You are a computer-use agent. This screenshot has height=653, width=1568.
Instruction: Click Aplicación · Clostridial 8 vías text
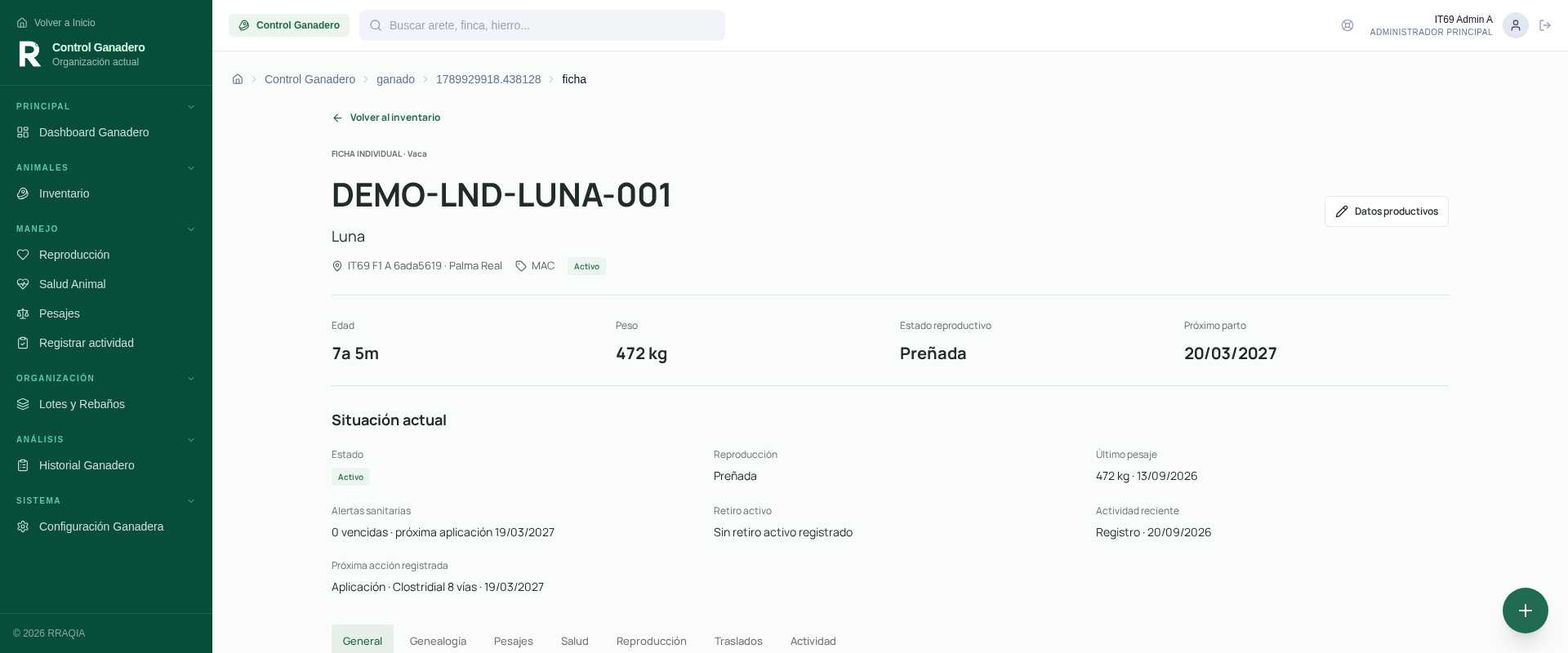point(437,588)
